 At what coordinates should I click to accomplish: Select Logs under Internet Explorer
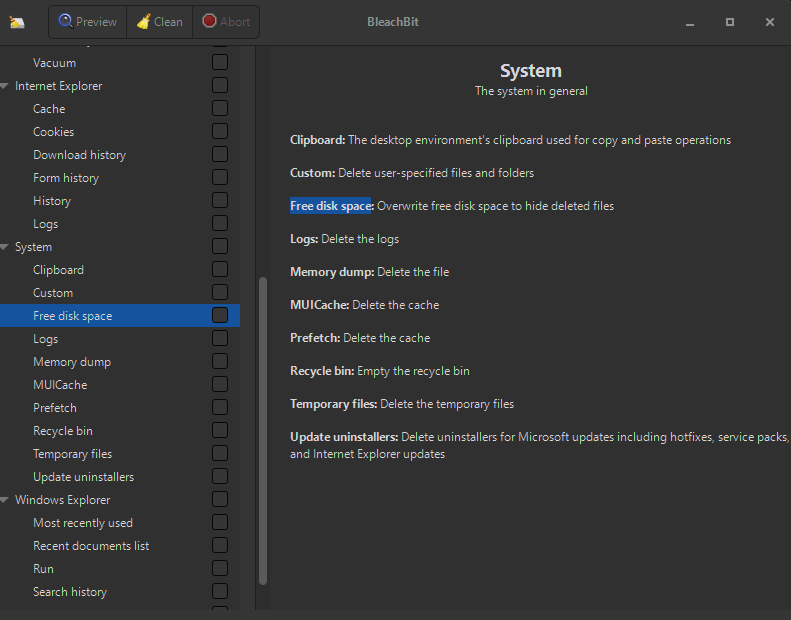coord(45,224)
